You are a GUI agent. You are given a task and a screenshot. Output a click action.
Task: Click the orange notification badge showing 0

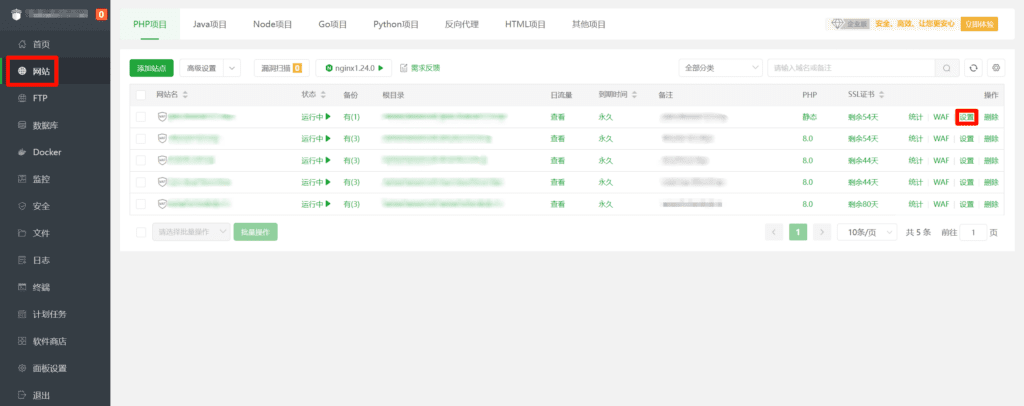[x=101, y=14]
